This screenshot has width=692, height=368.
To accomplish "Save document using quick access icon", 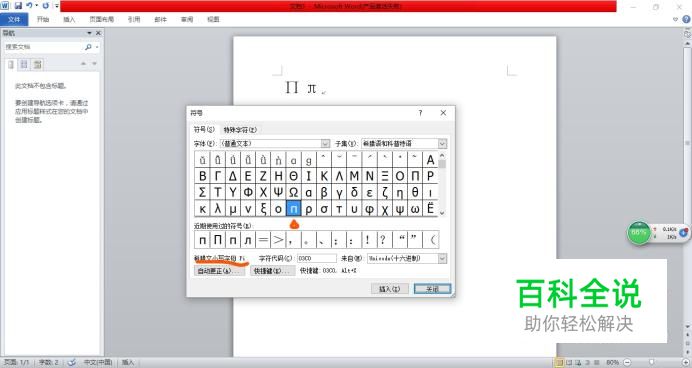I will coord(18,6).
